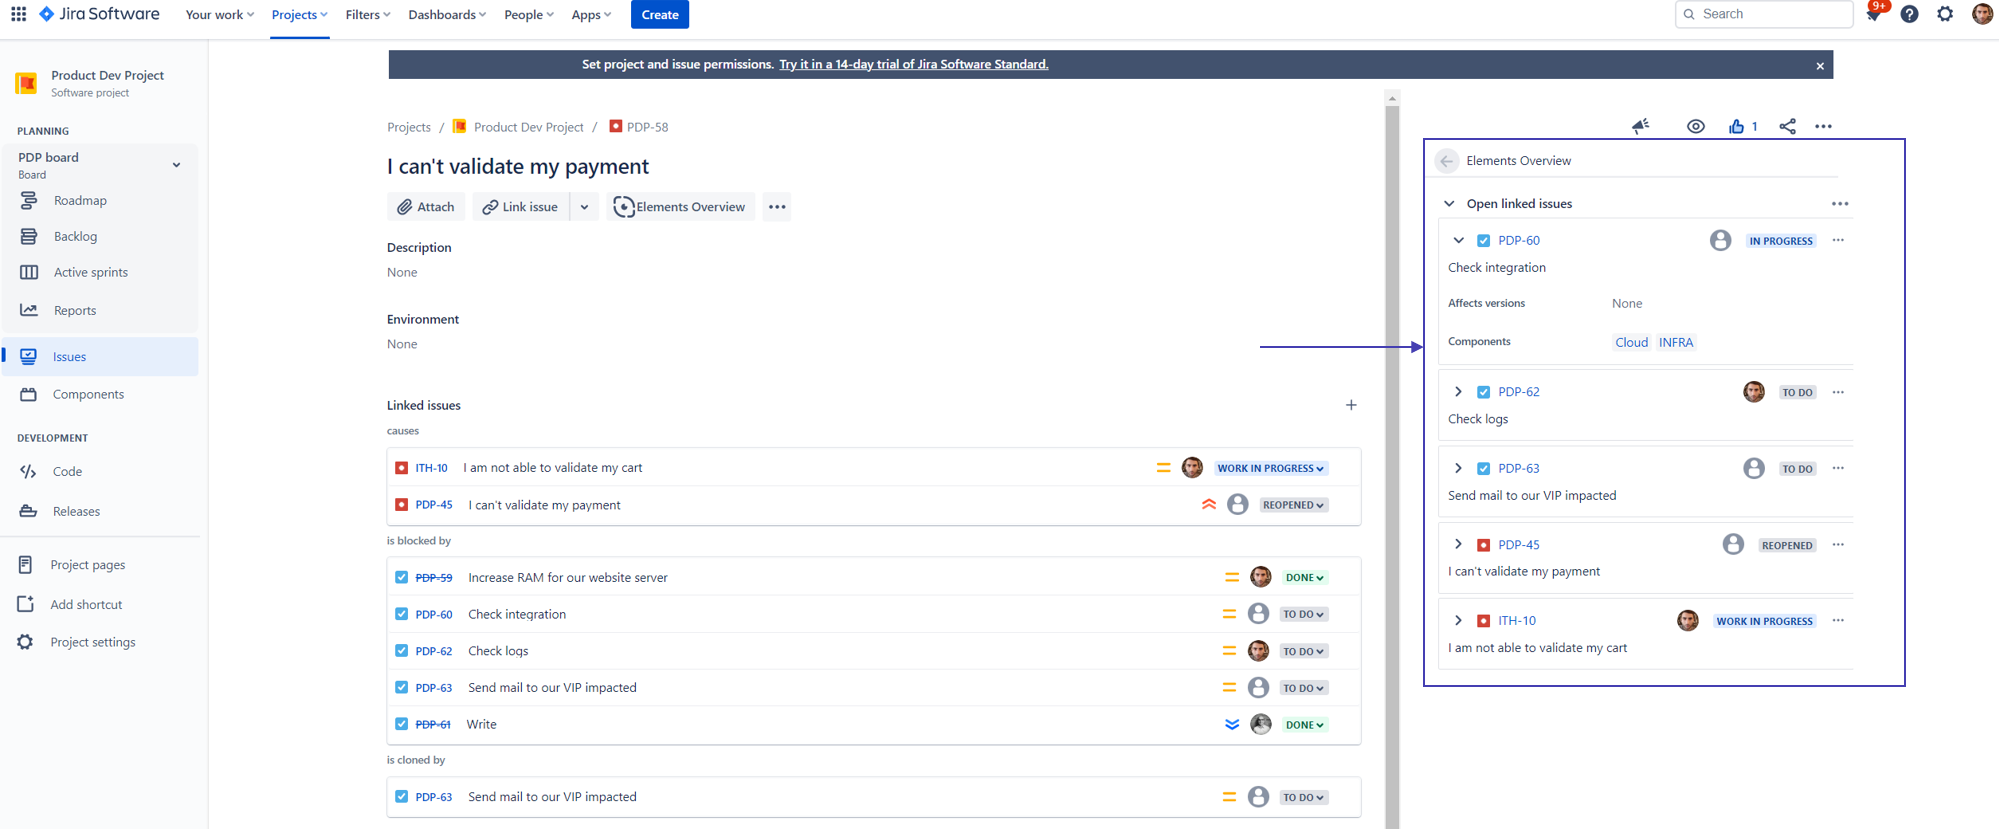Open the app switcher grid icon
The width and height of the screenshot is (1999, 835).
coord(18,14)
